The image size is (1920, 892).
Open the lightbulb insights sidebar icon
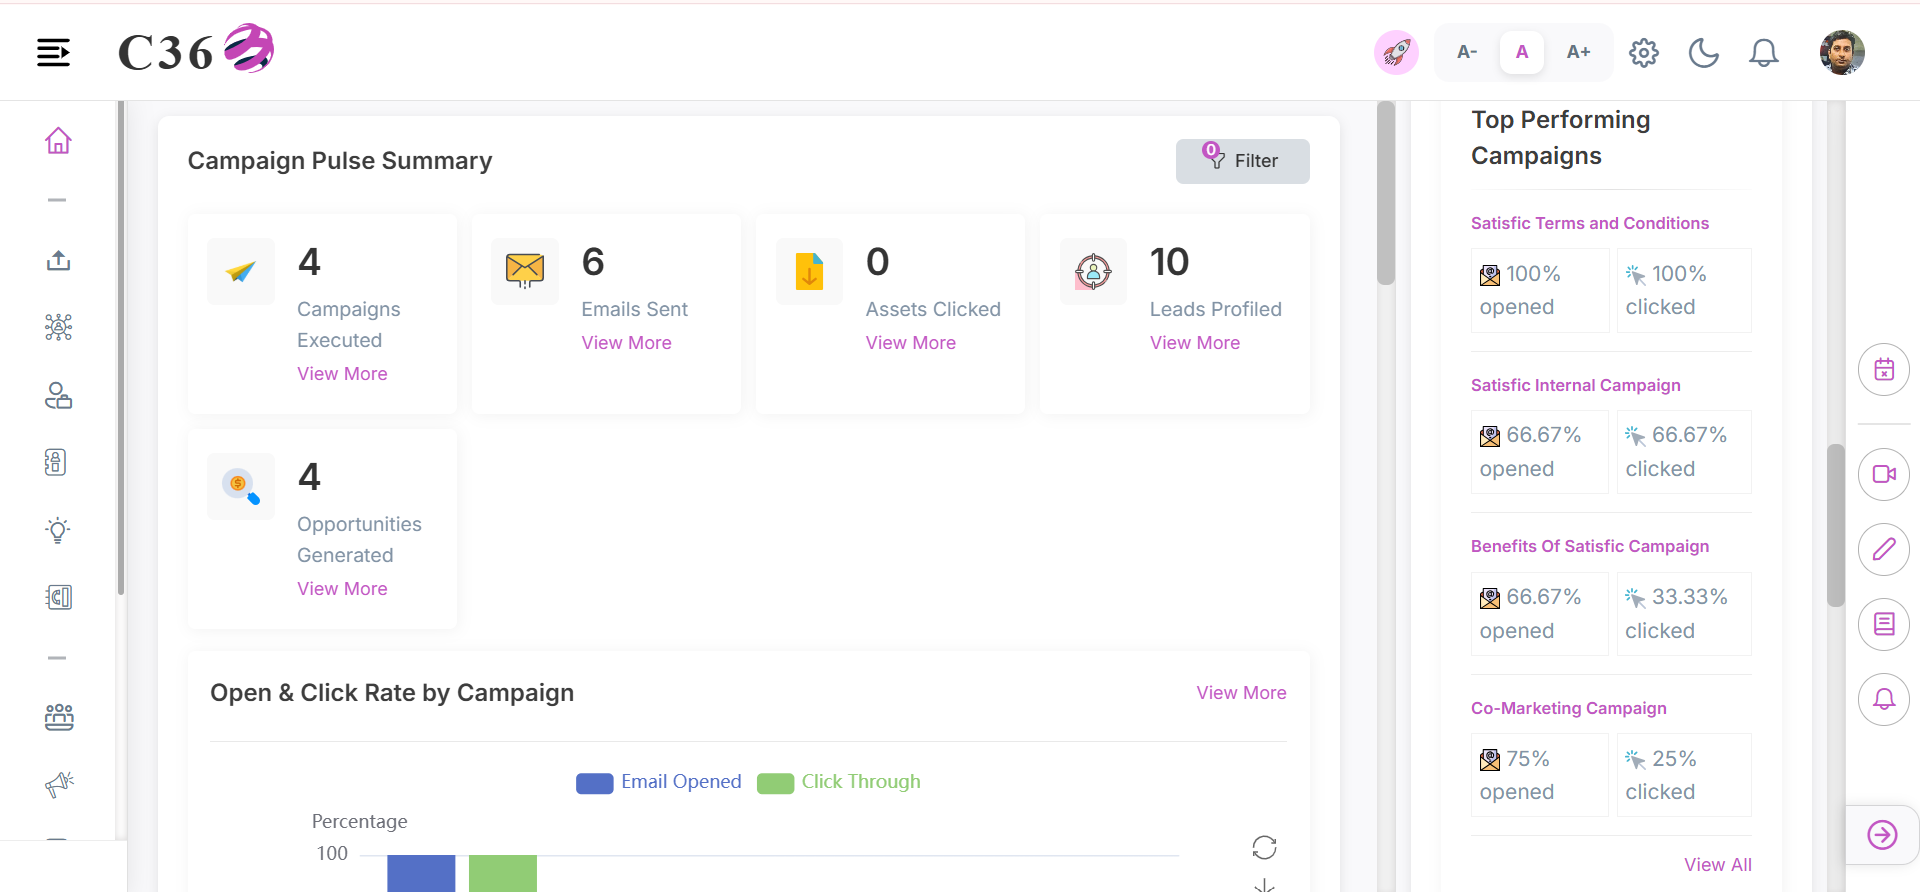pyautogui.click(x=58, y=530)
